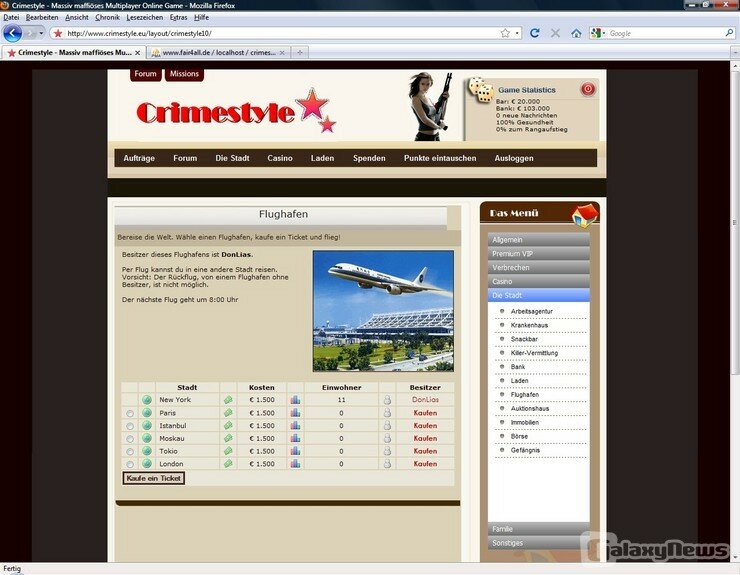Open the Lesezeichen menu

(x=144, y=17)
